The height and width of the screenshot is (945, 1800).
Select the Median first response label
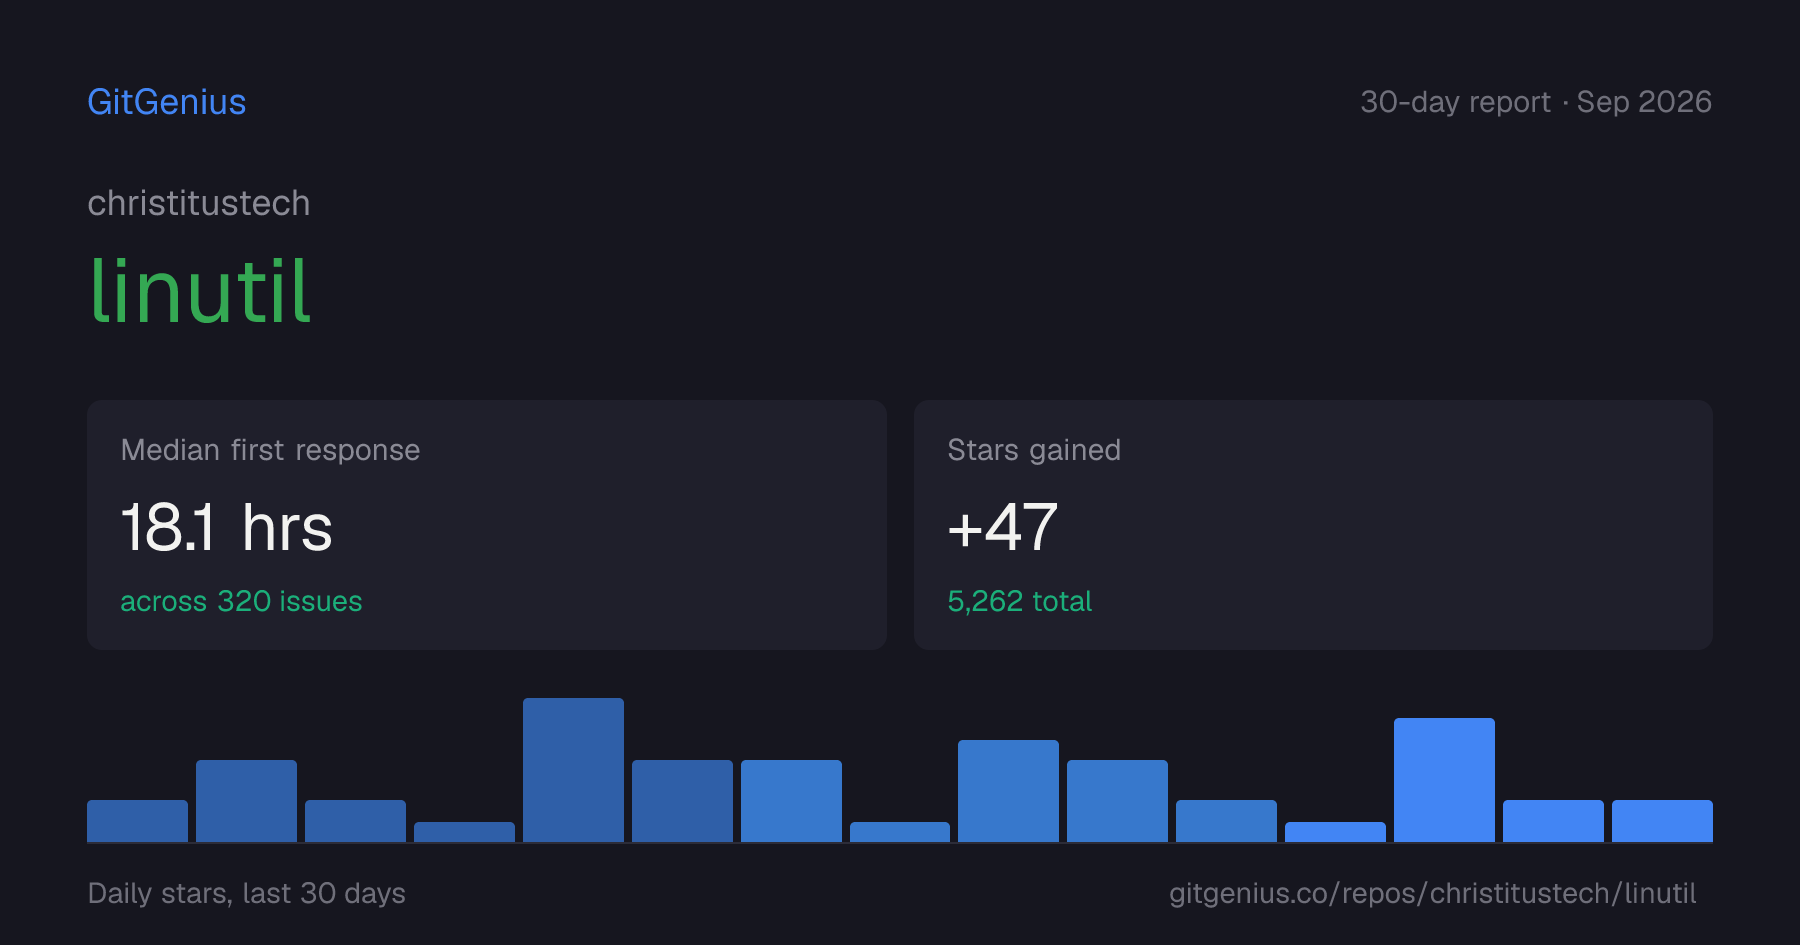coord(270,450)
